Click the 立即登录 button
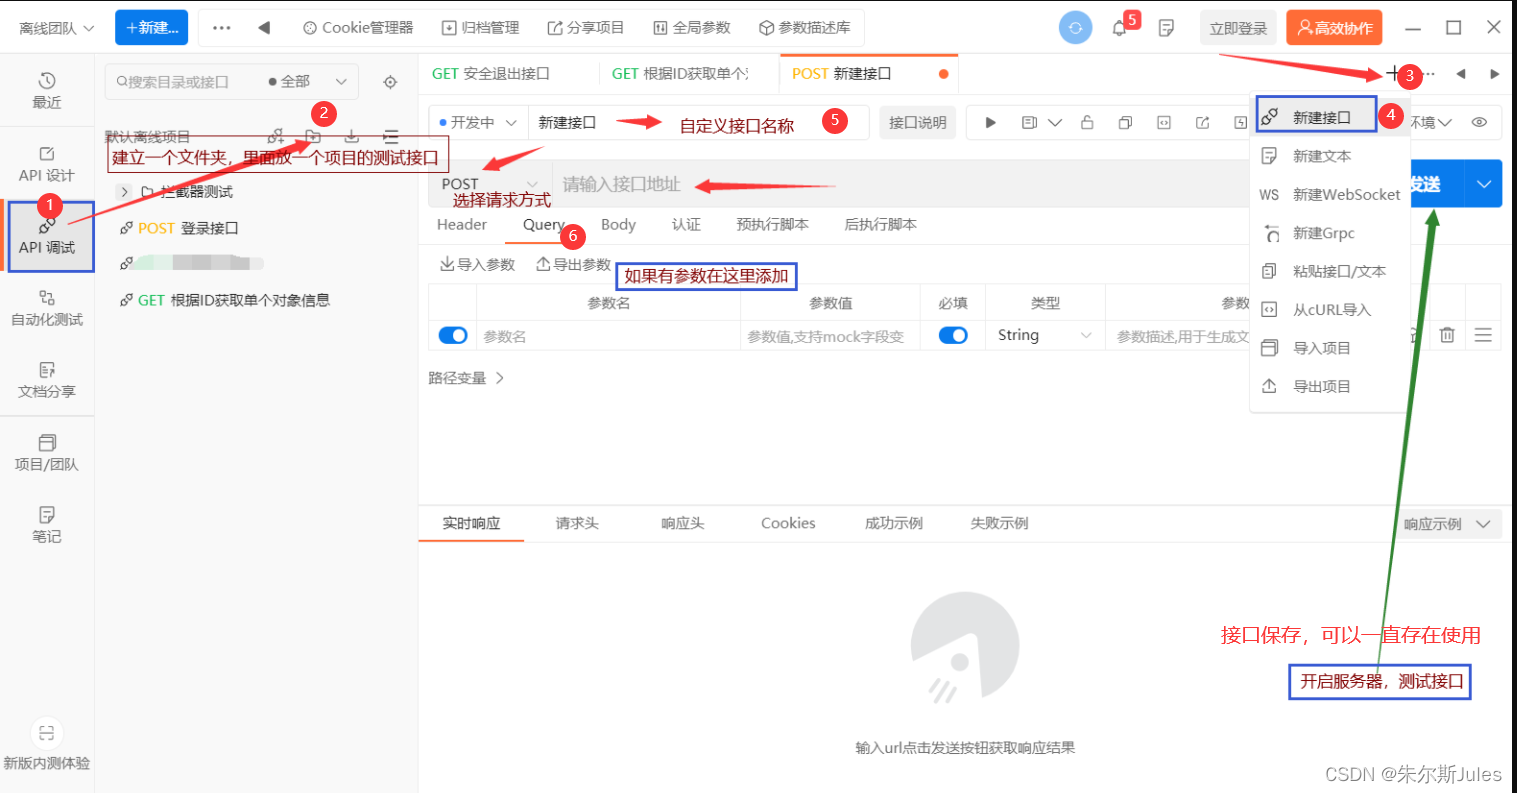Viewport: 1517px width, 793px height. [1238, 28]
